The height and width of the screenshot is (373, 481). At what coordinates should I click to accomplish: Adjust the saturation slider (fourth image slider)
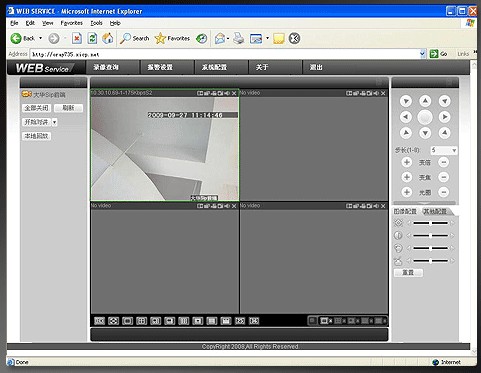coord(430,261)
